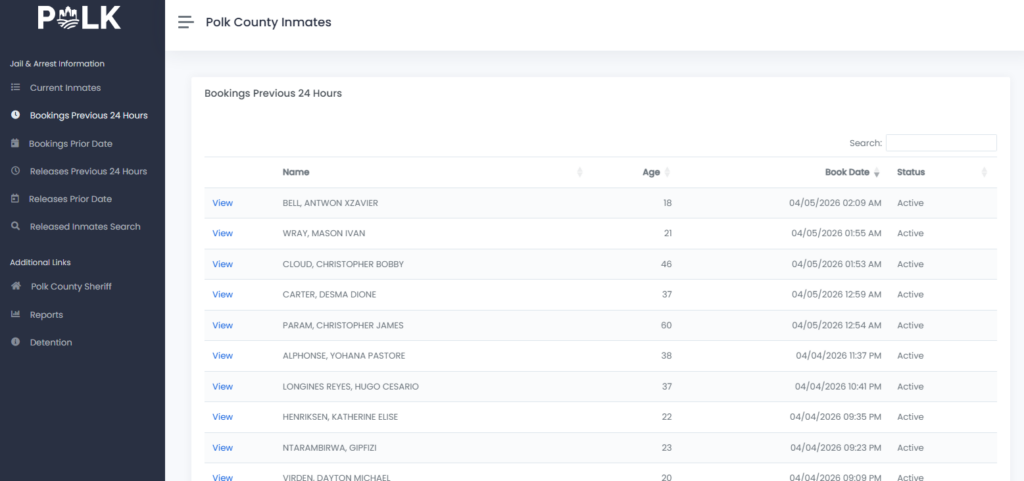Click the calendar icon beside Bookings Prior Date
Screen dimensions: 1024x481
(x=15, y=143)
